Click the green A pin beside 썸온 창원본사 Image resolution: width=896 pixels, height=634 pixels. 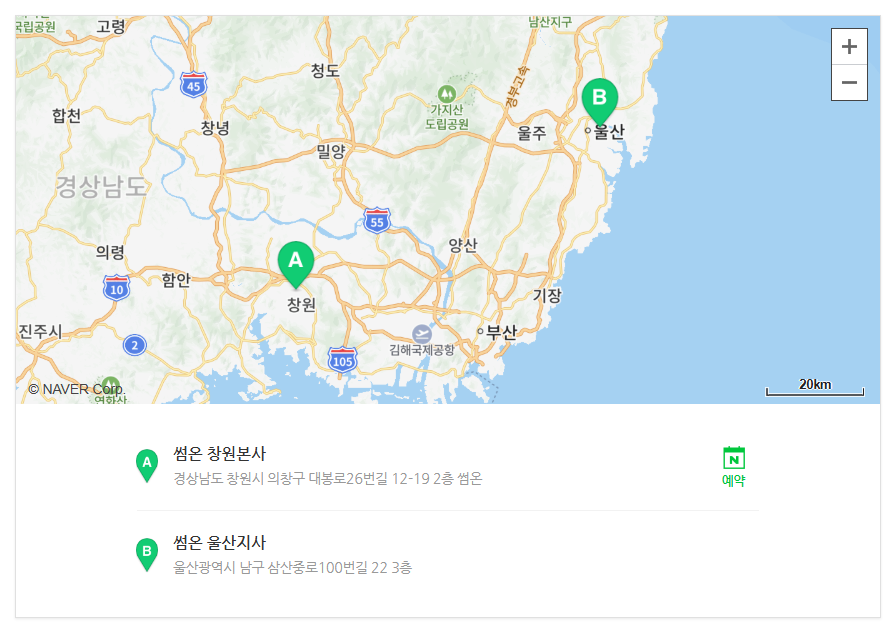(x=147, y=466)
